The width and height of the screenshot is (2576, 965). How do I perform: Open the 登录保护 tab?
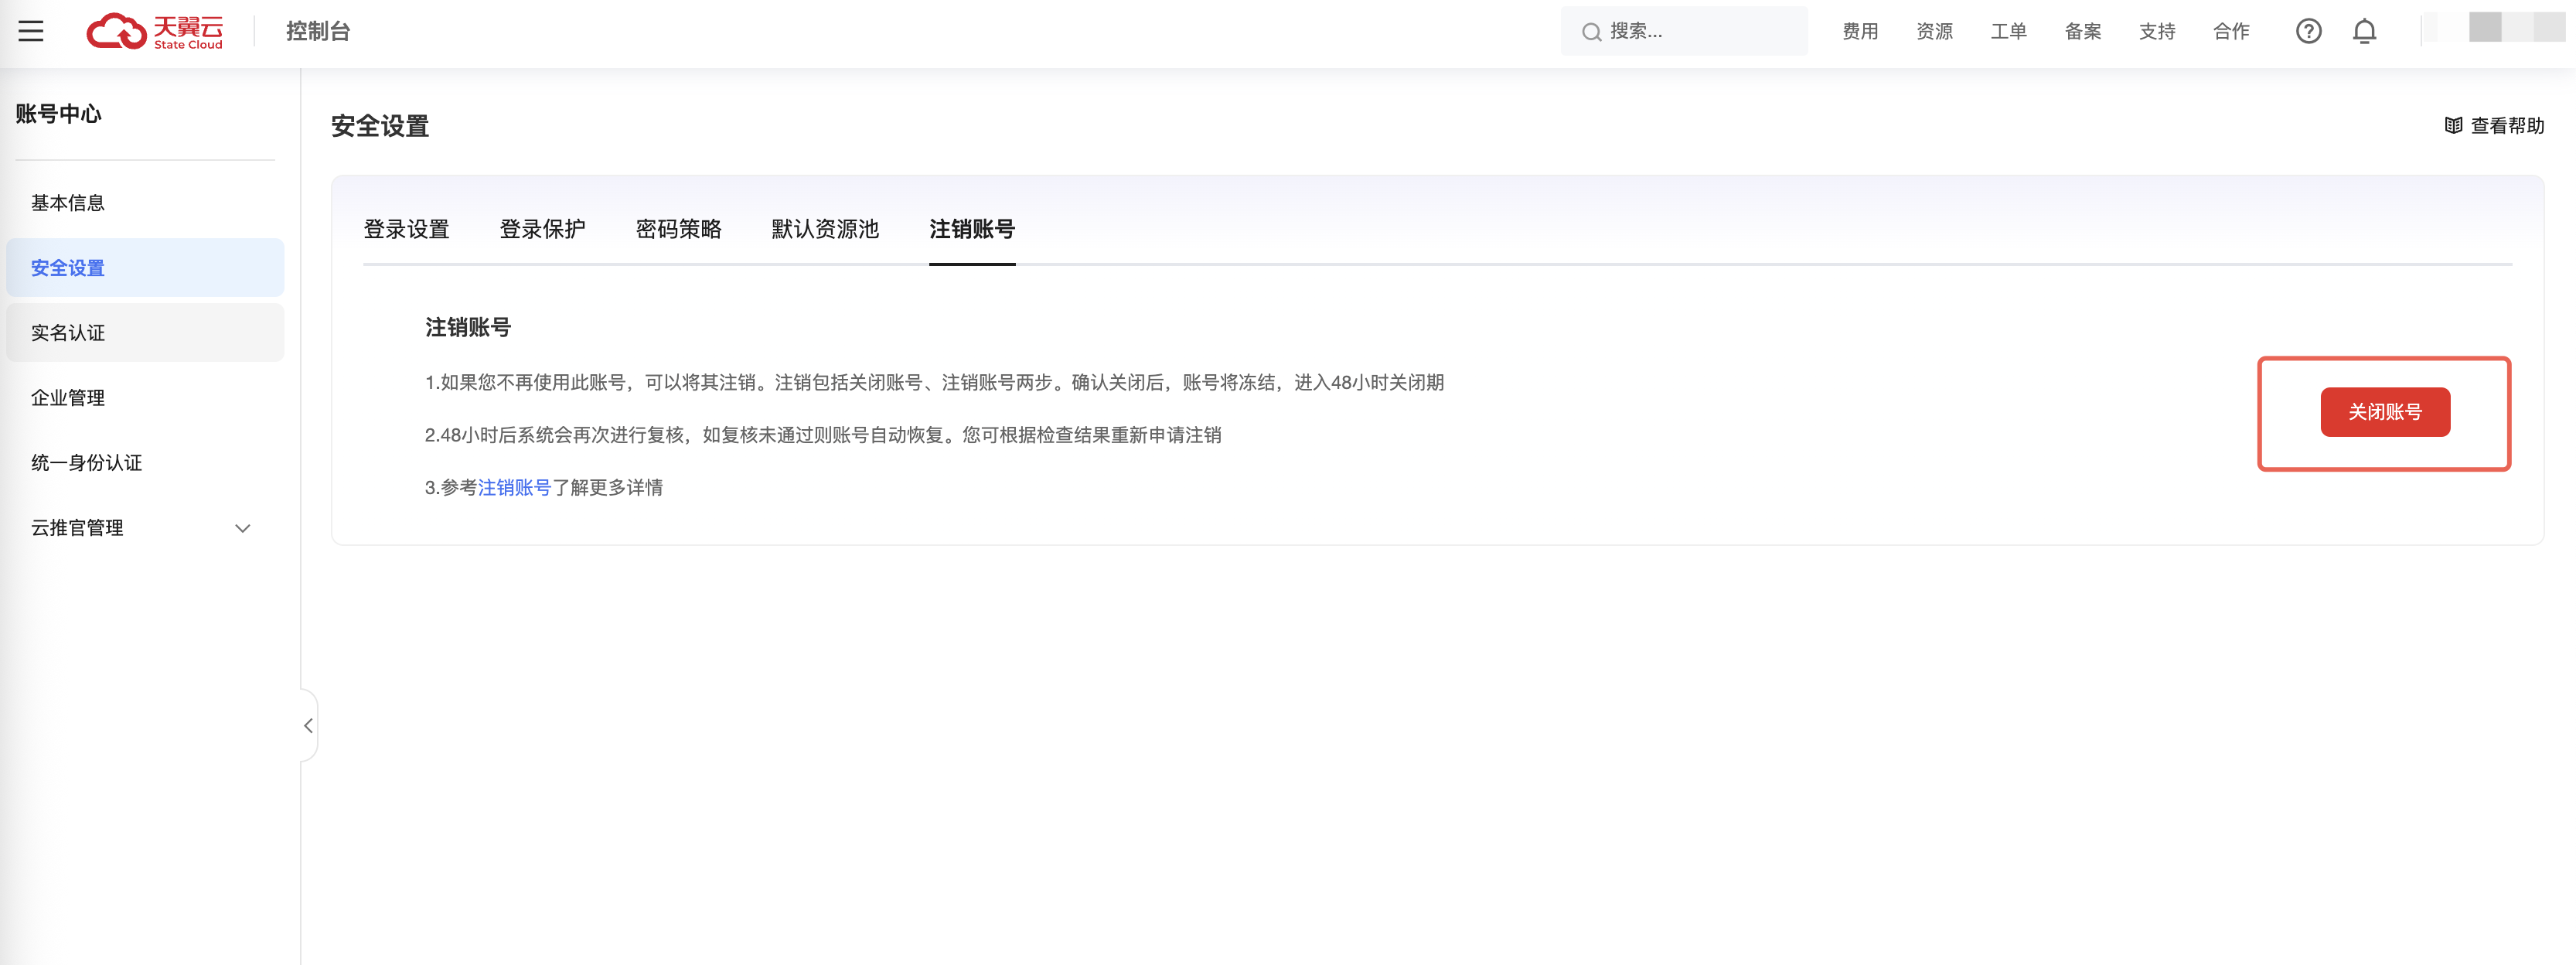(542, 229)
